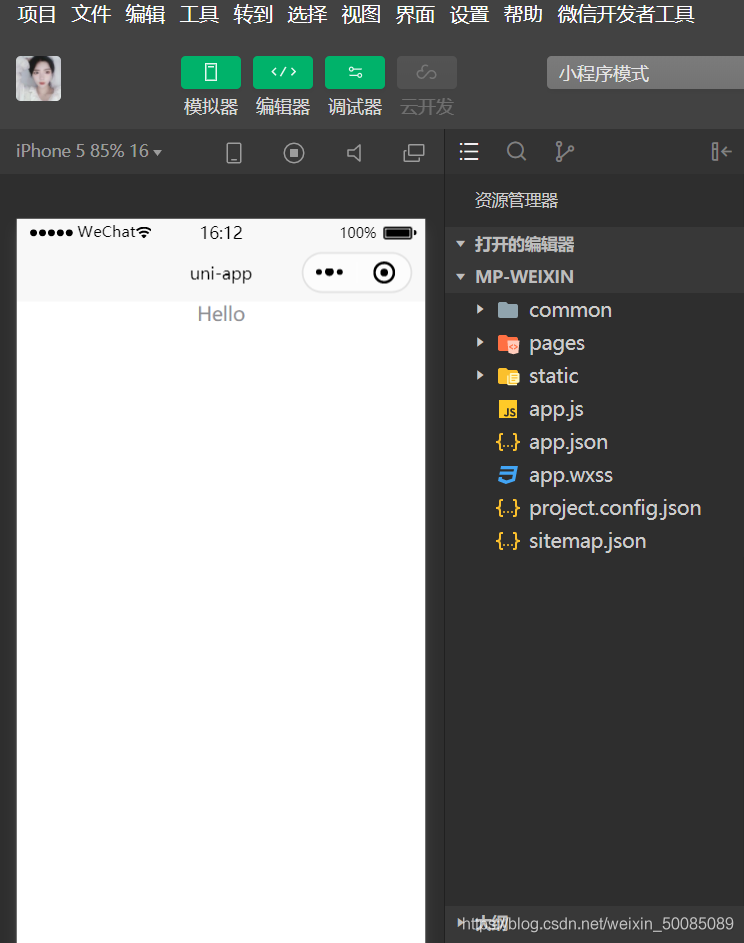Open the 设置 menu
Image resolution: width=744 pixels, height=943 pixels.
469,14
